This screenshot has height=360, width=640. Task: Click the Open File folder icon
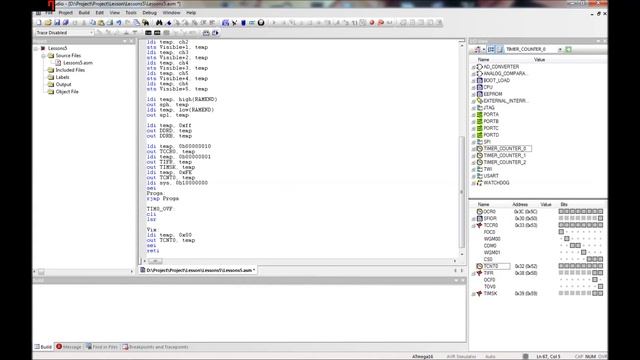(x=48, y=23)
